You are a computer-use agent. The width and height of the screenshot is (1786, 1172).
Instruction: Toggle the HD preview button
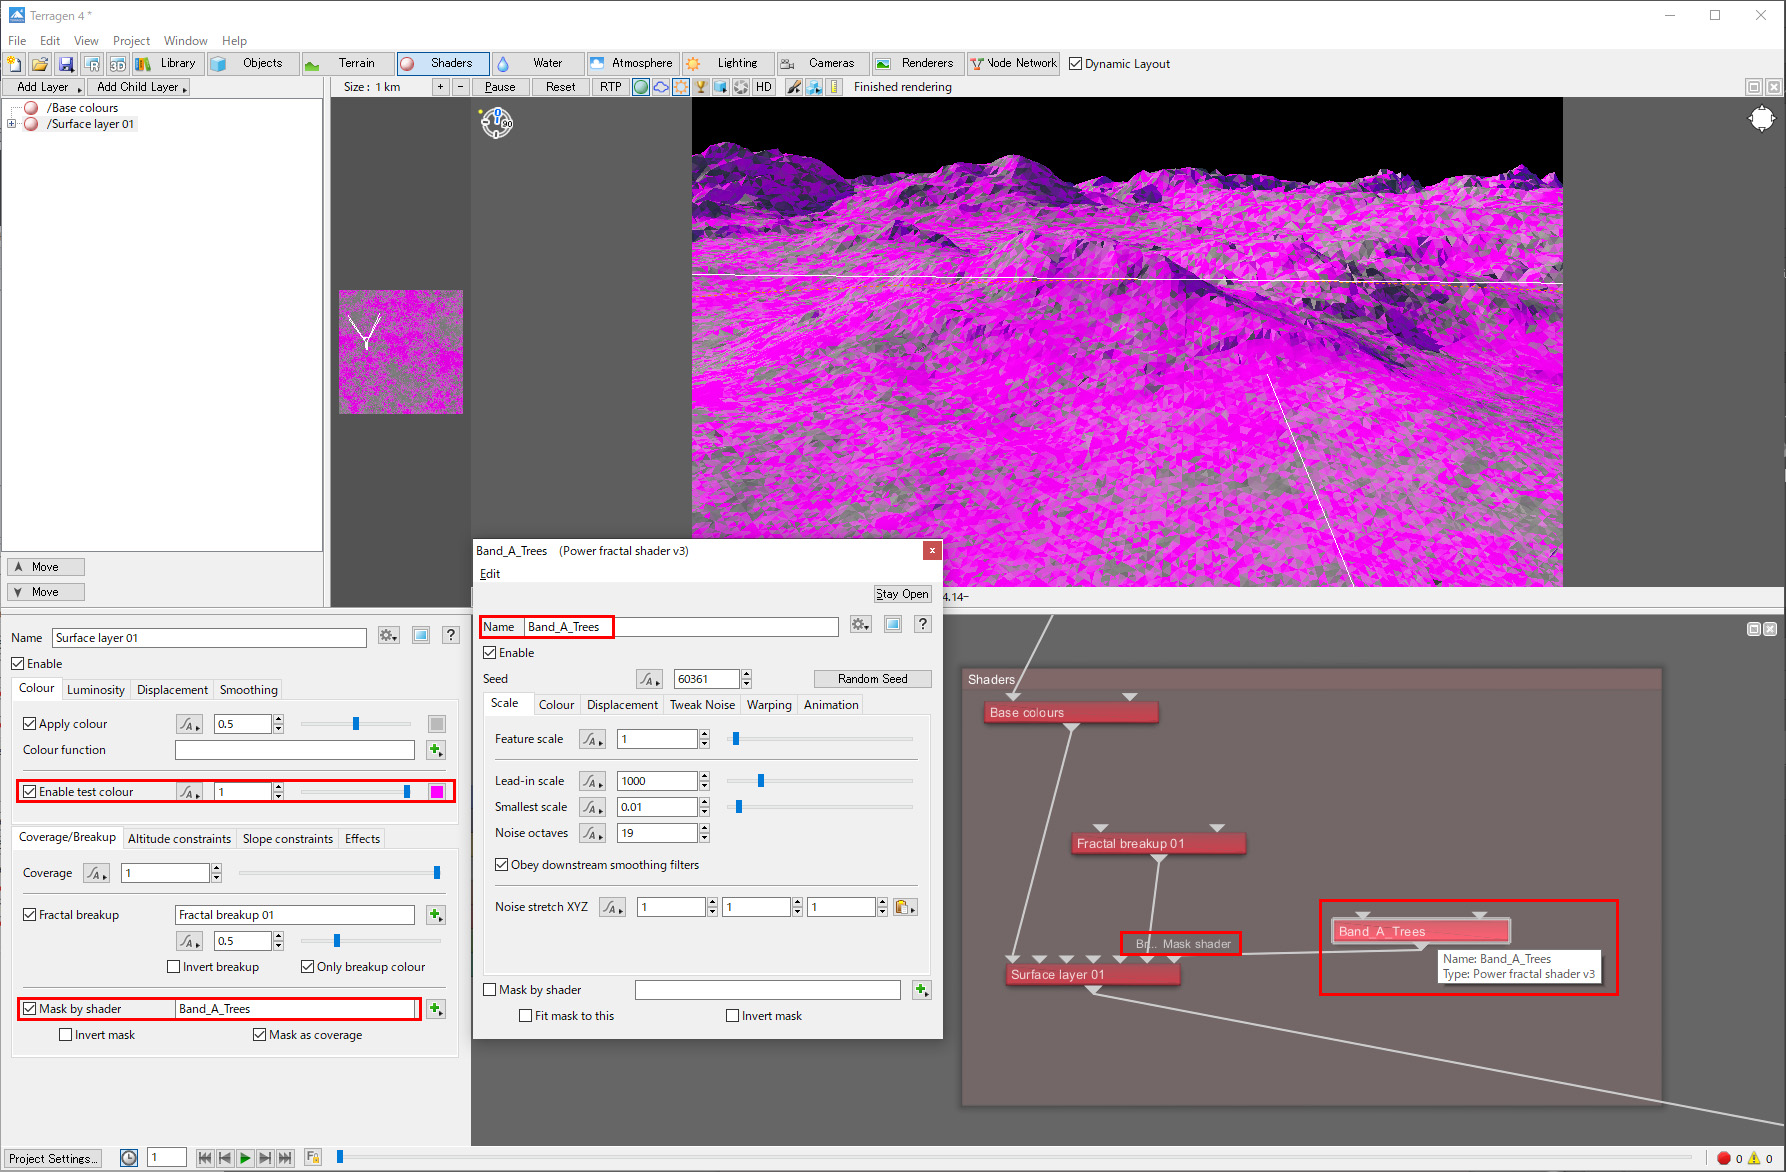[764, 87]
